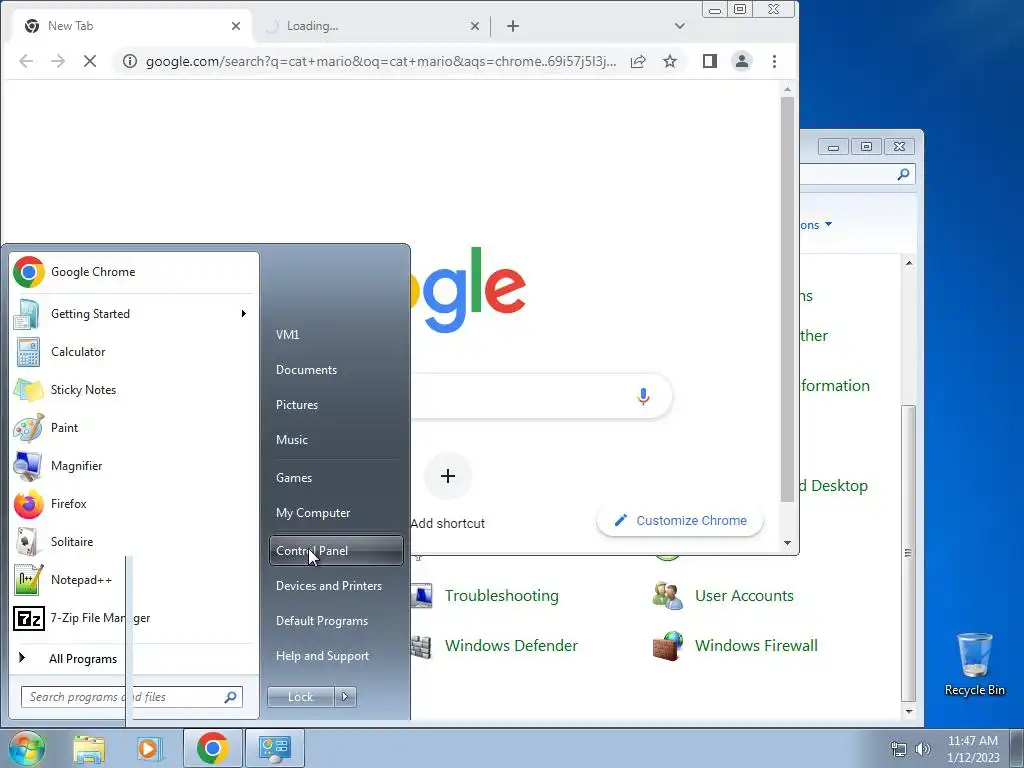This screenshot has height=768, width=1024.
Task: Click Control Panel taskbar button
Action: click(275, 748)
